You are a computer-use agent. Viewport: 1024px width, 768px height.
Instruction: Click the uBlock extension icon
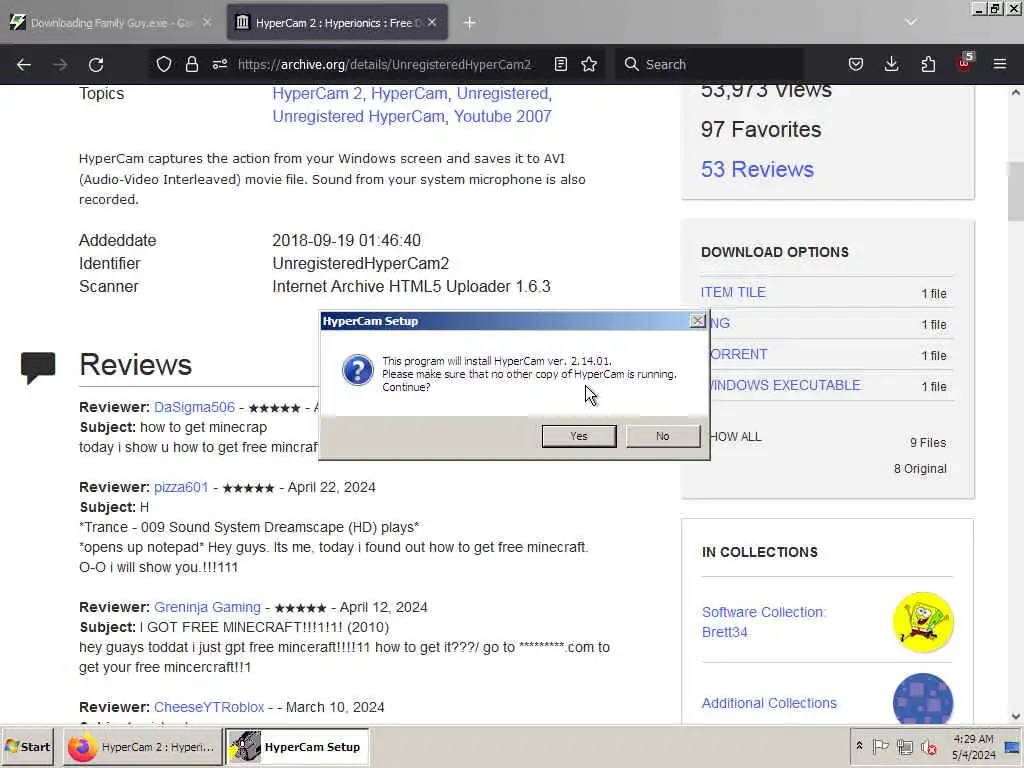pos(965,63)
